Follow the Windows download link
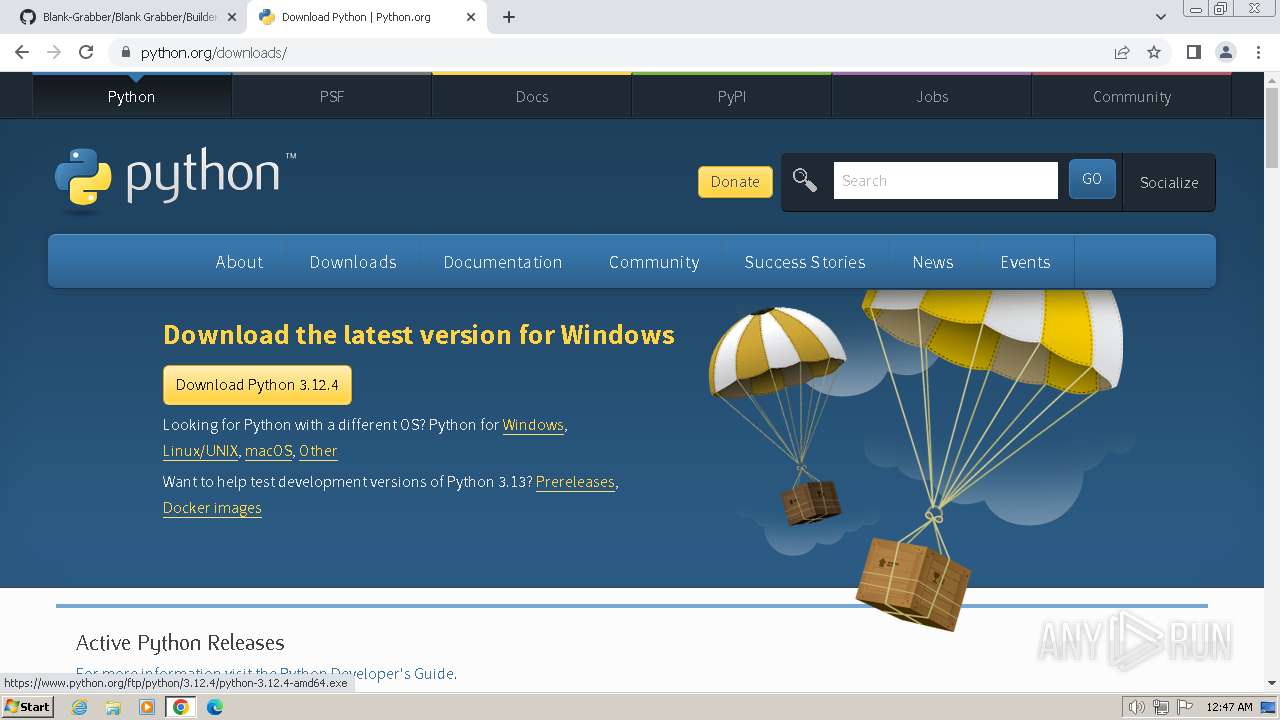 [533, 425]
